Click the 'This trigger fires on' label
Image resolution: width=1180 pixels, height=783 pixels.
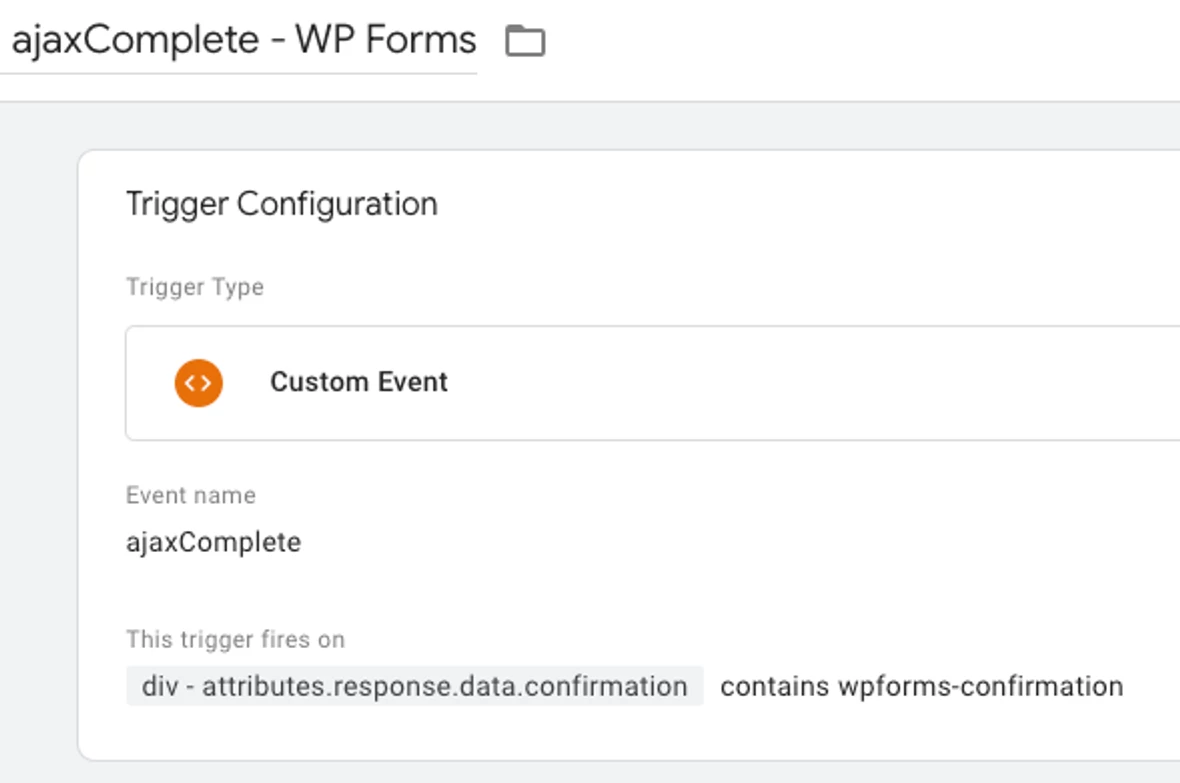click(x=235, y=640)
